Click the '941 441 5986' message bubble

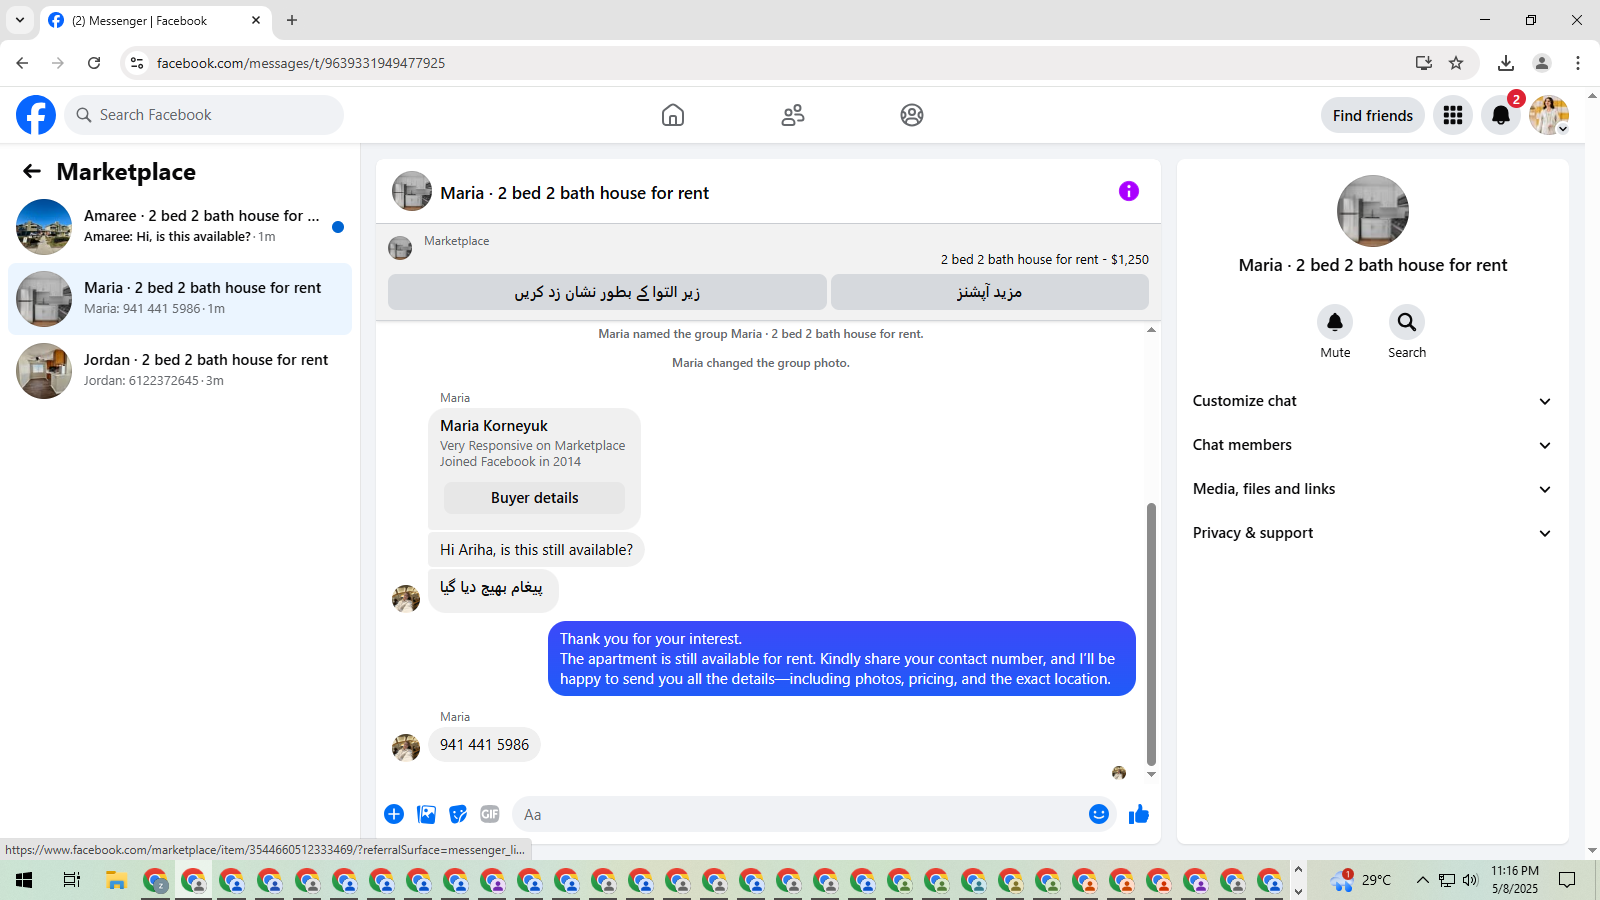coord(484,745)
